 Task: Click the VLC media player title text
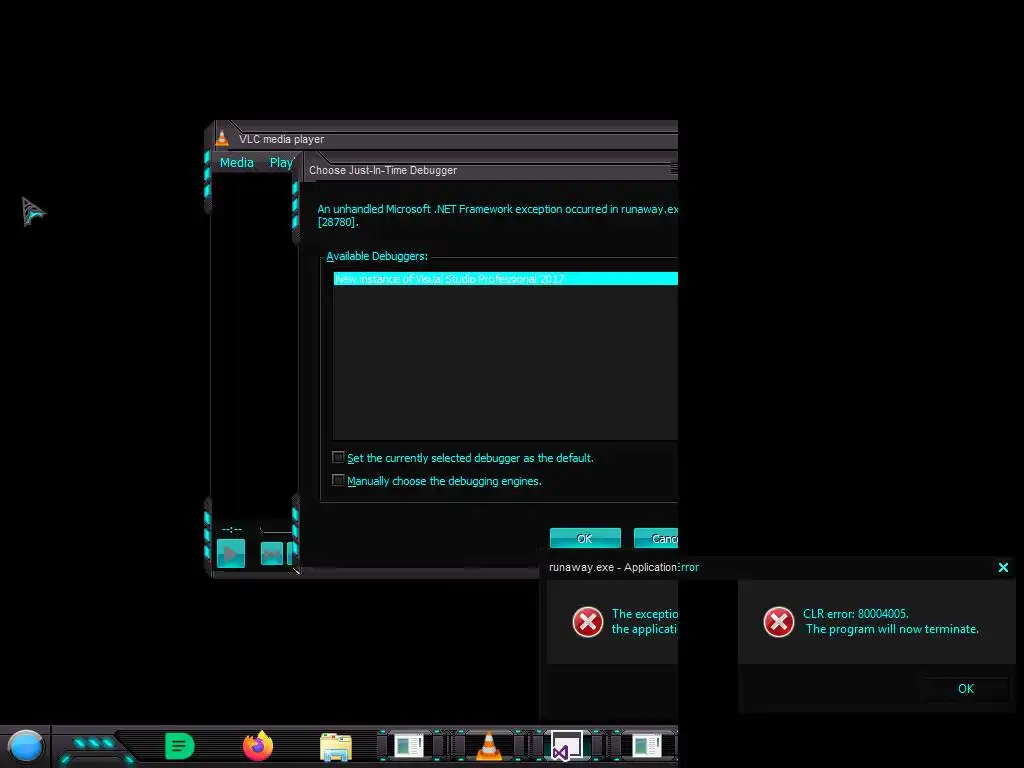pos(281,139)
